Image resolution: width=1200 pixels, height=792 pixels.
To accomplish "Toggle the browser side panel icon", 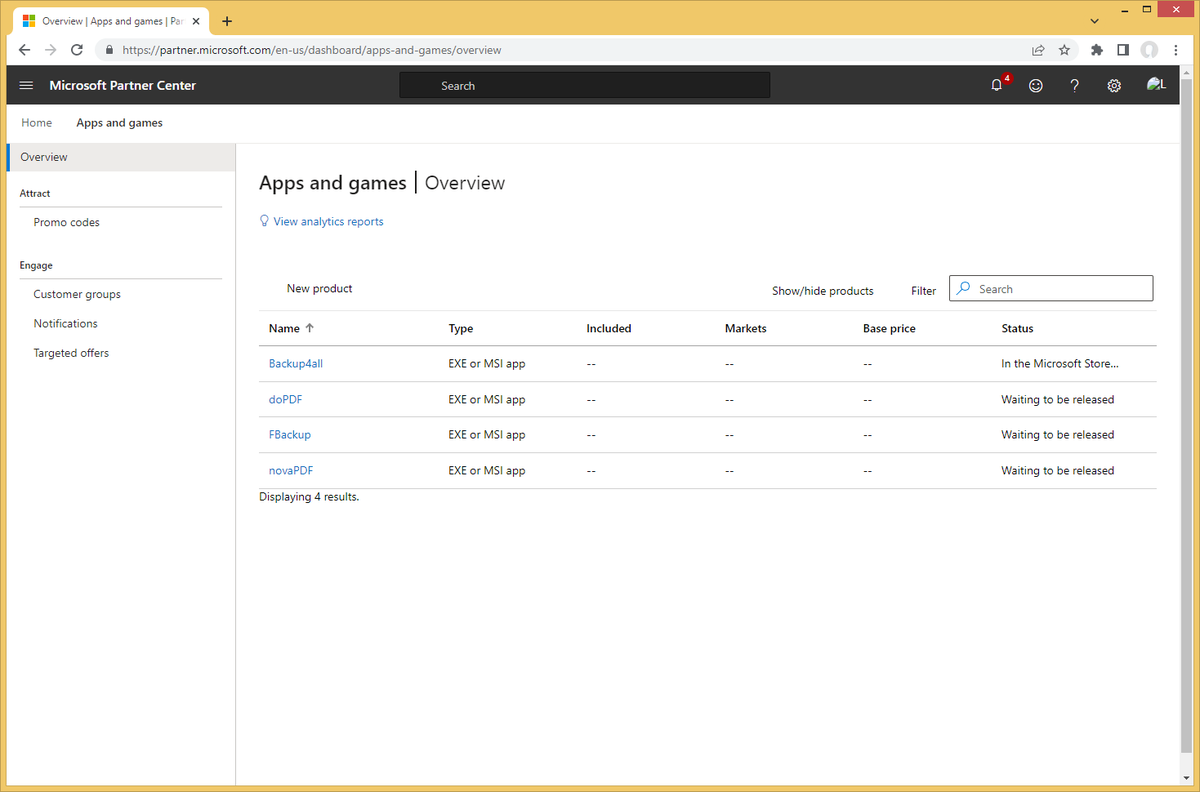I will [1123, 50].
